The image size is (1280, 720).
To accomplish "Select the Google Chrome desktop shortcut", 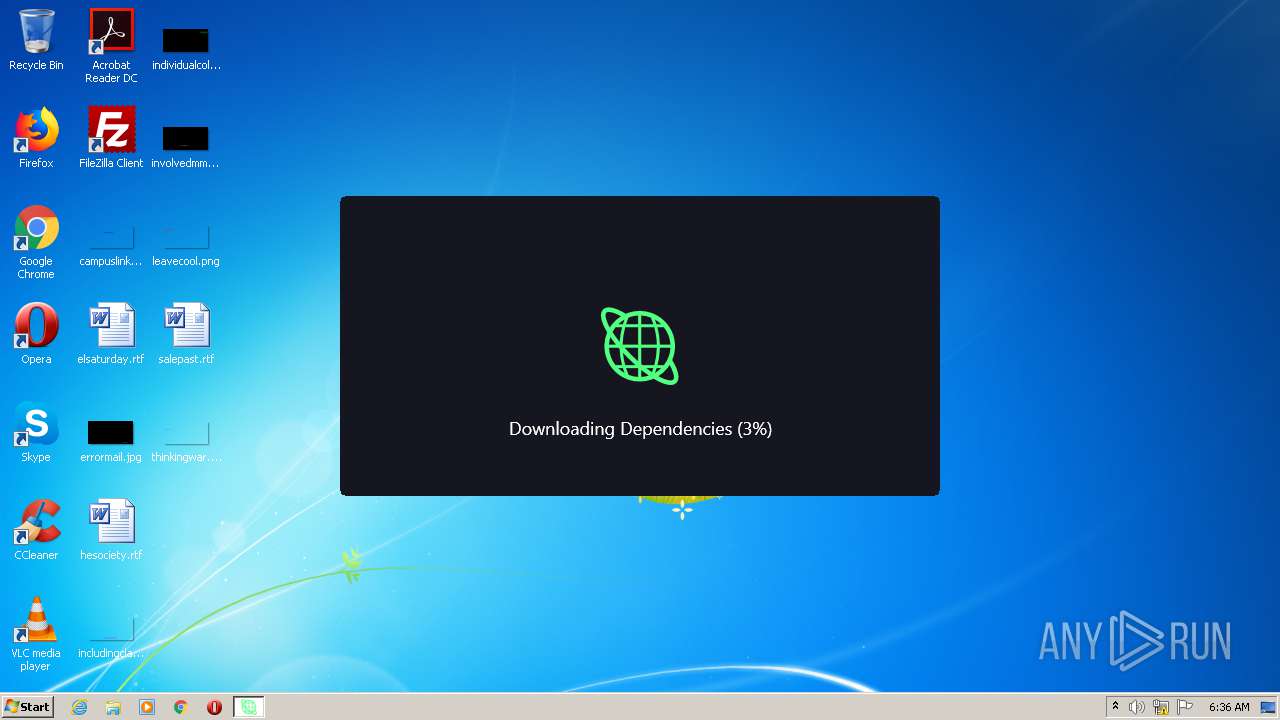I will coord(36,242).
